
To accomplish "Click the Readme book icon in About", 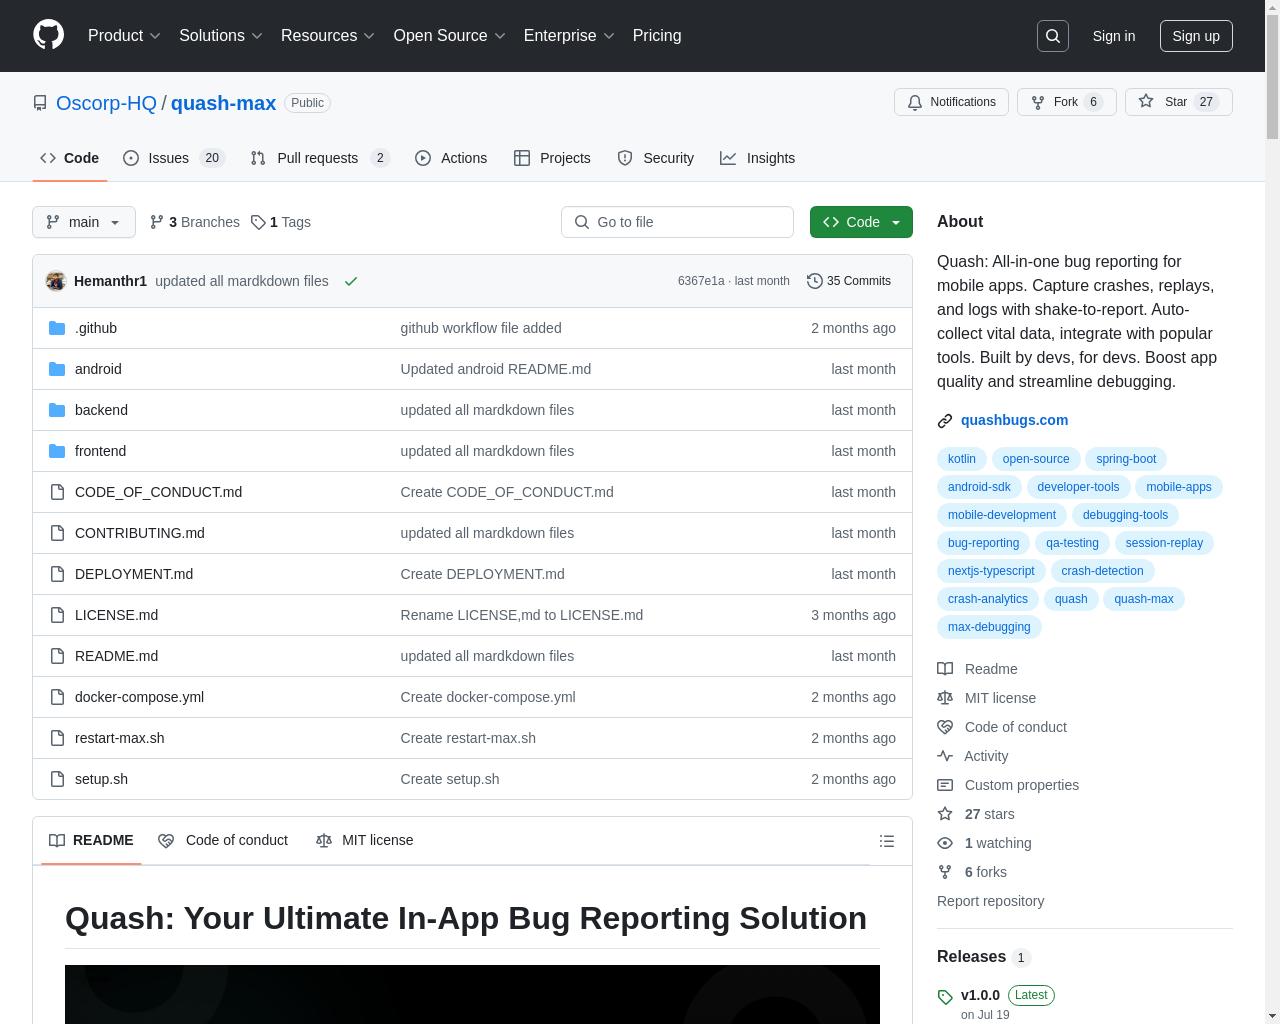I will point(945,669).
